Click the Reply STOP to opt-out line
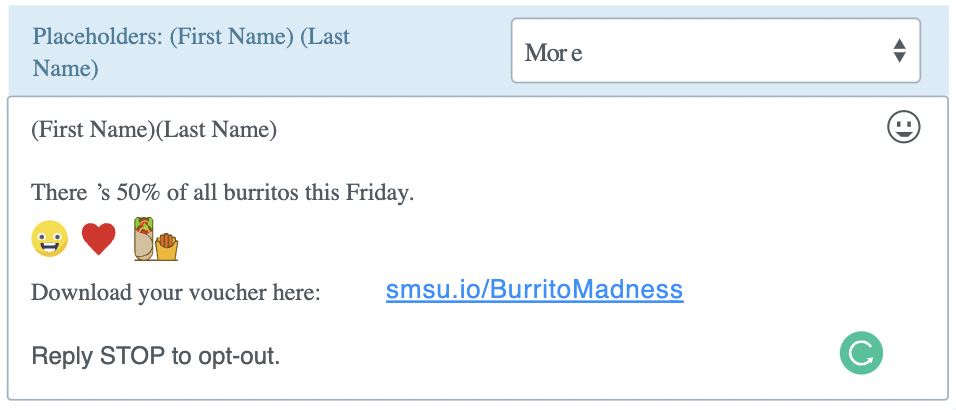 (156, 356)
